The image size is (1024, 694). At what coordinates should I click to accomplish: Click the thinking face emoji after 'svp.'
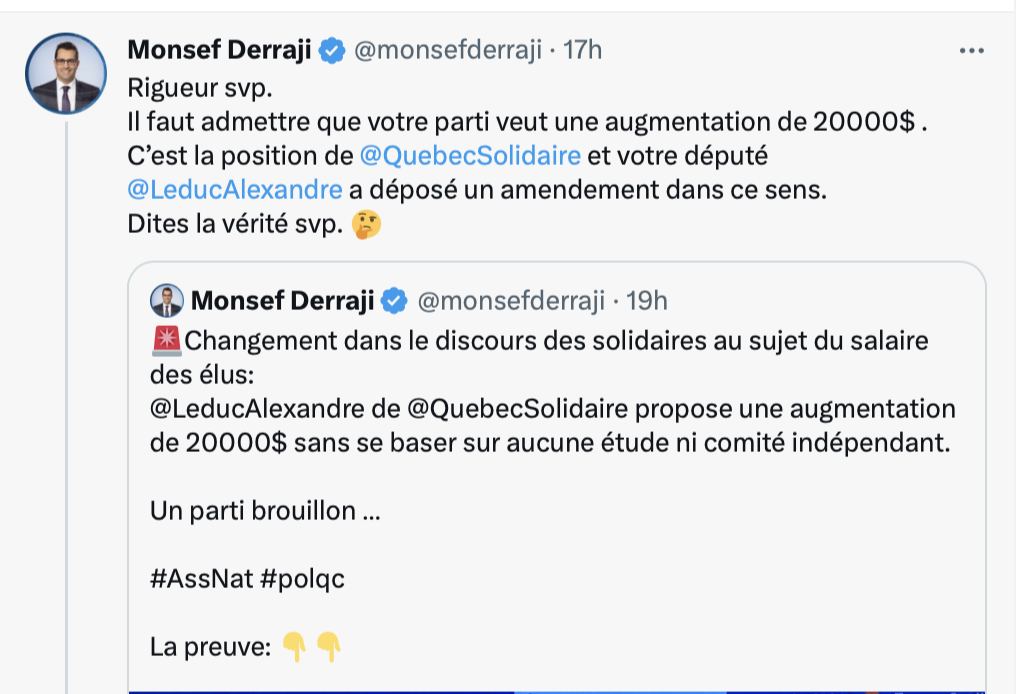click(368, 225)
